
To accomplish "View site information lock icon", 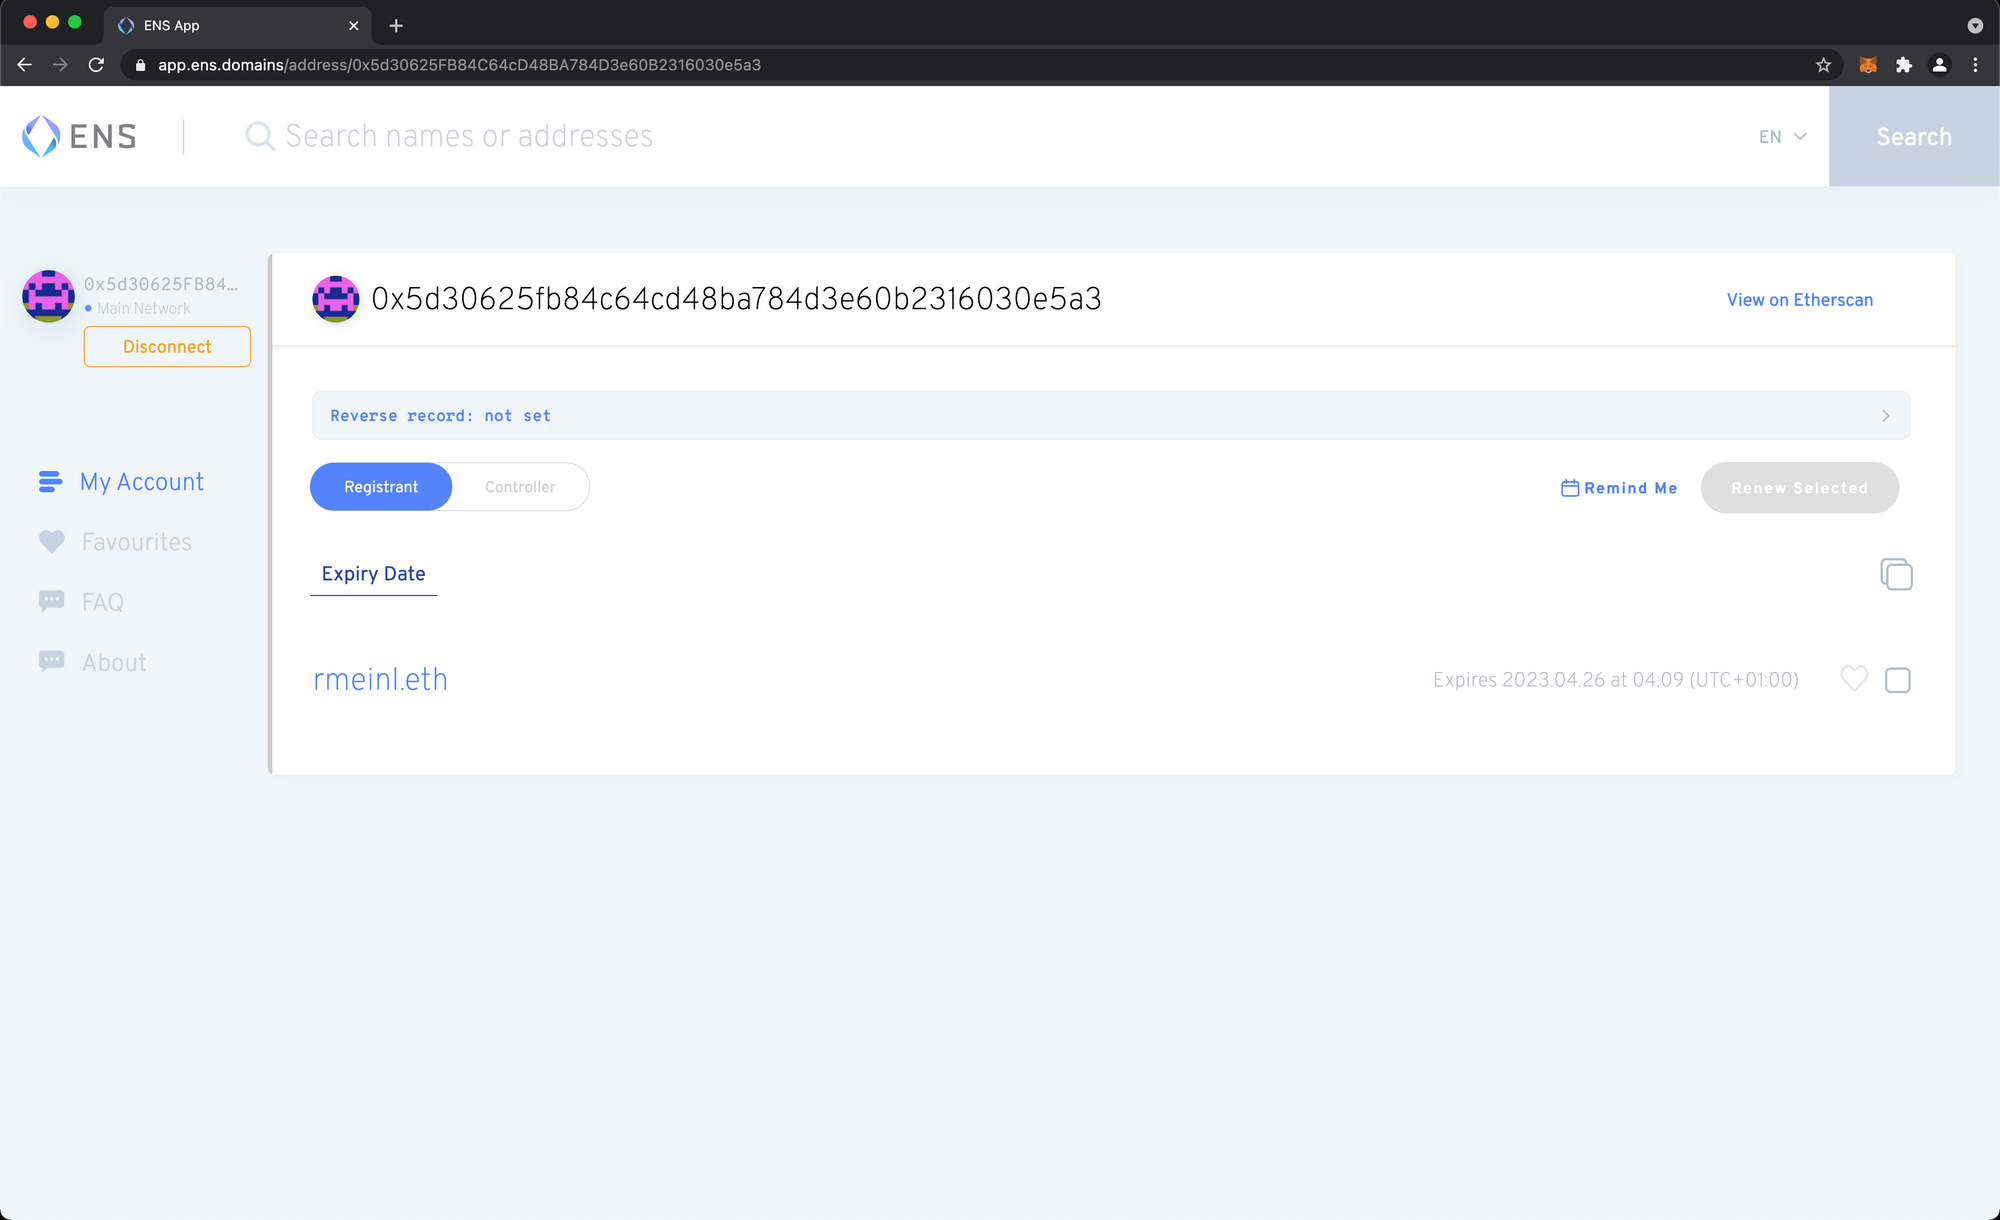I will click(140, 65).
